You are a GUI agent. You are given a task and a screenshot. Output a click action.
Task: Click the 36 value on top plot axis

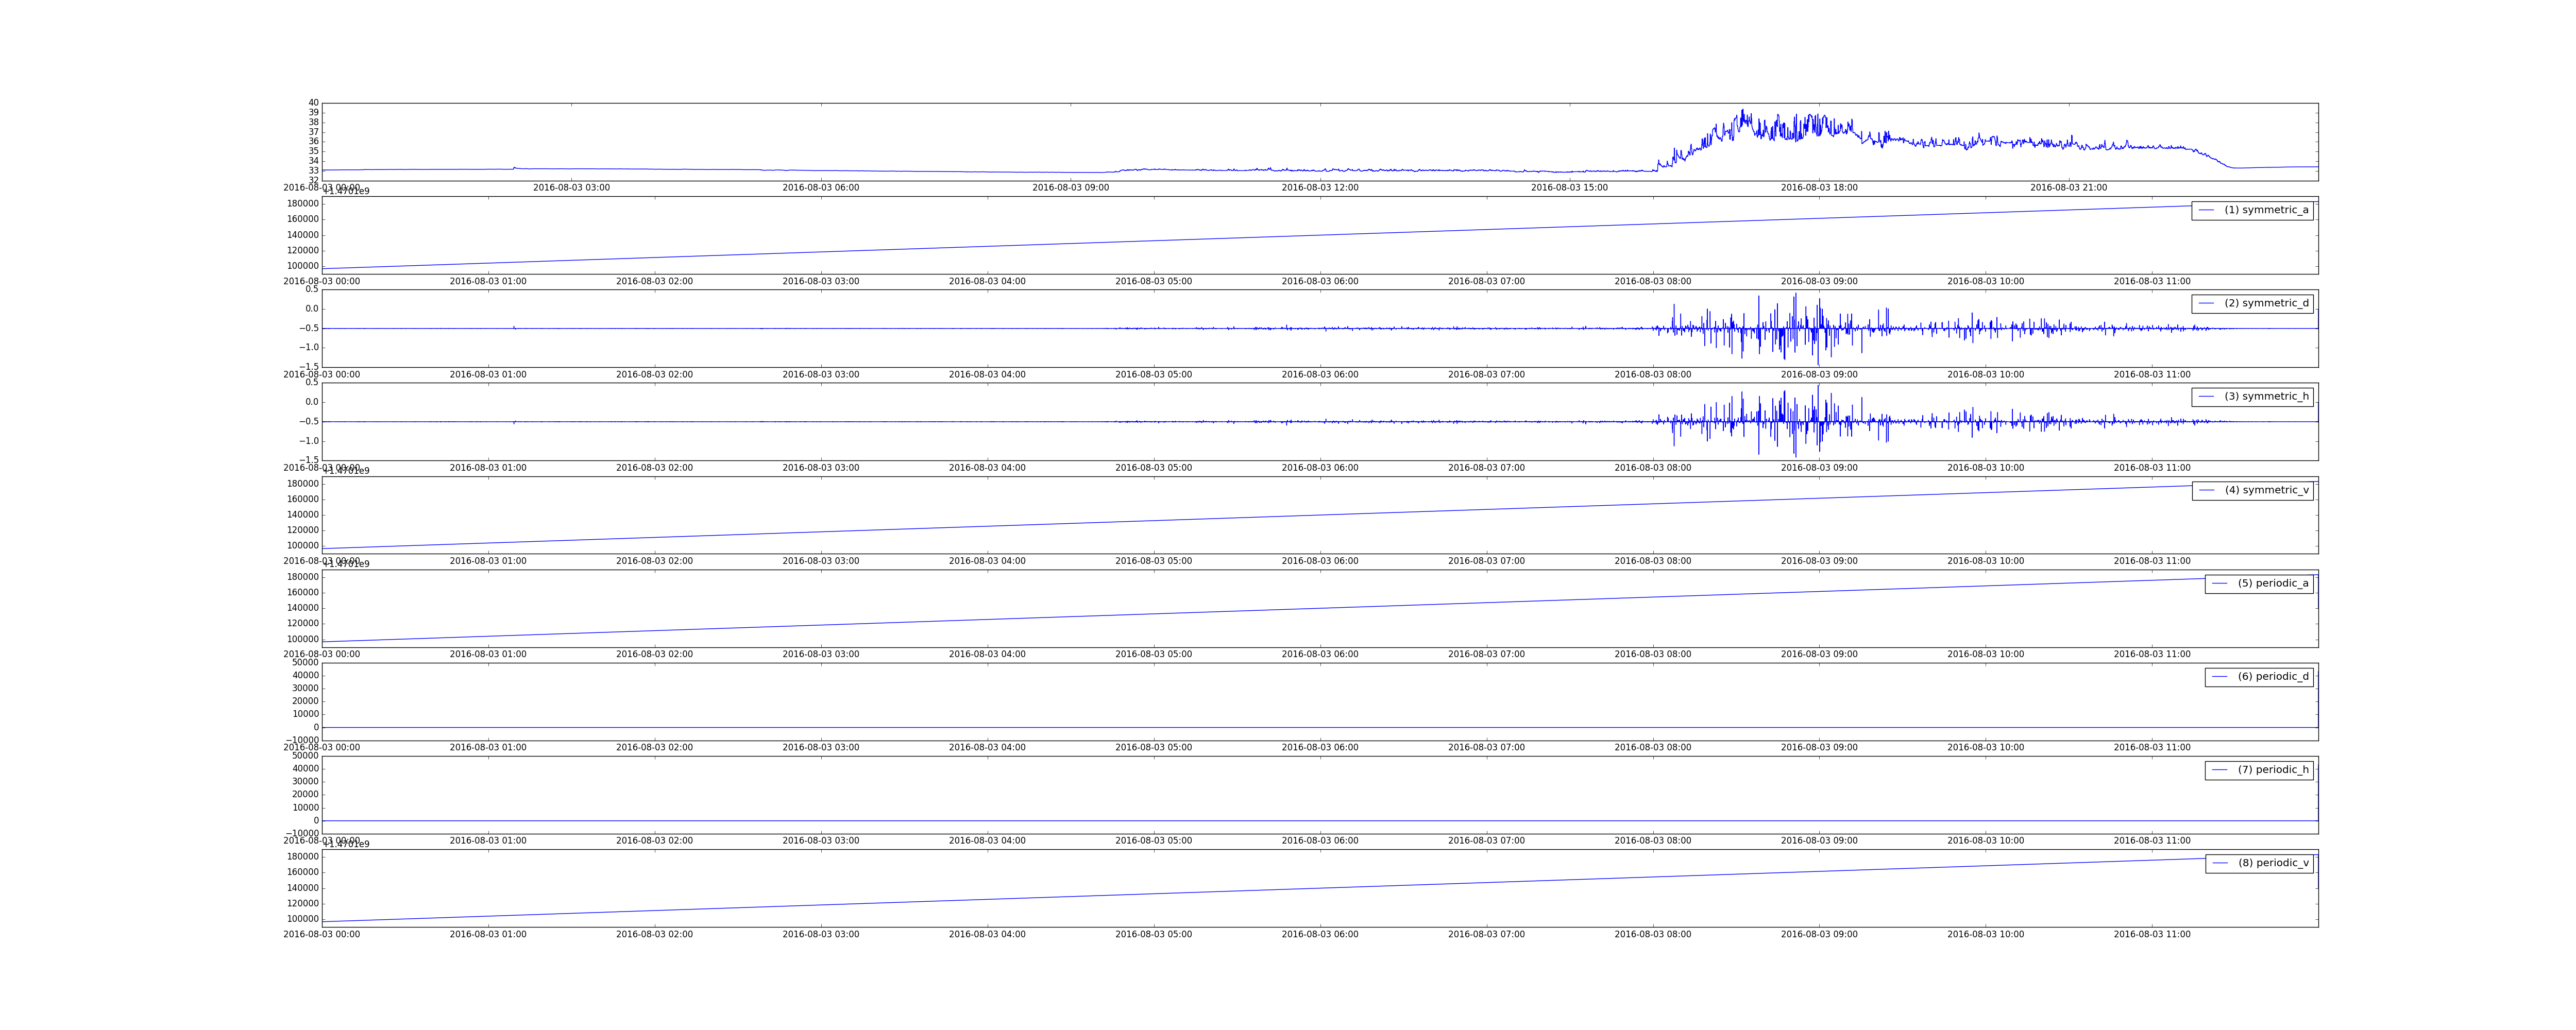click(313, 142)
